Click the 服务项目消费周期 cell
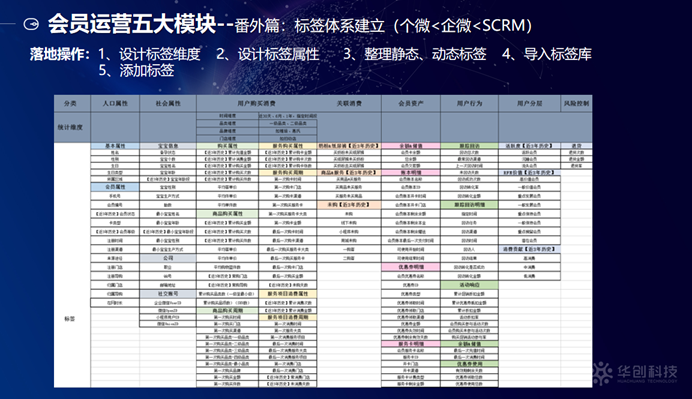The width and height of the screenshot is (692, 399). [288, 317]
